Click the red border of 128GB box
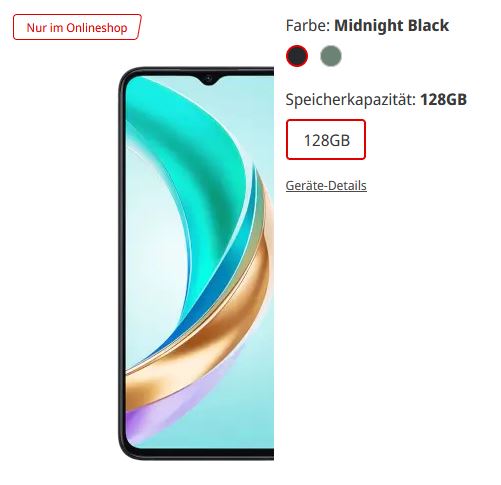501x485 pixels. tap(326, 120)
